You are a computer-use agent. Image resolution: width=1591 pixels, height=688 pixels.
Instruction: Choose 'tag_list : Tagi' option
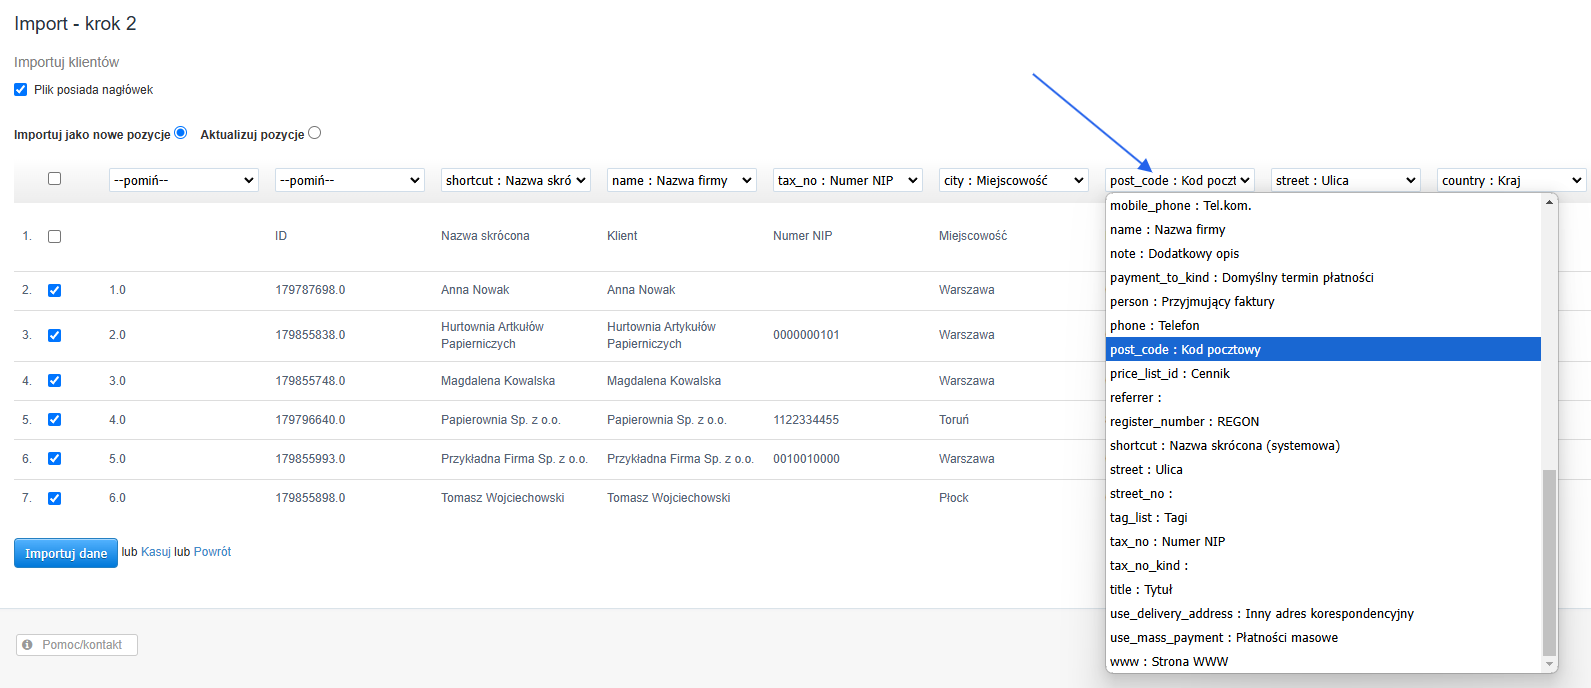point(1323,517)
